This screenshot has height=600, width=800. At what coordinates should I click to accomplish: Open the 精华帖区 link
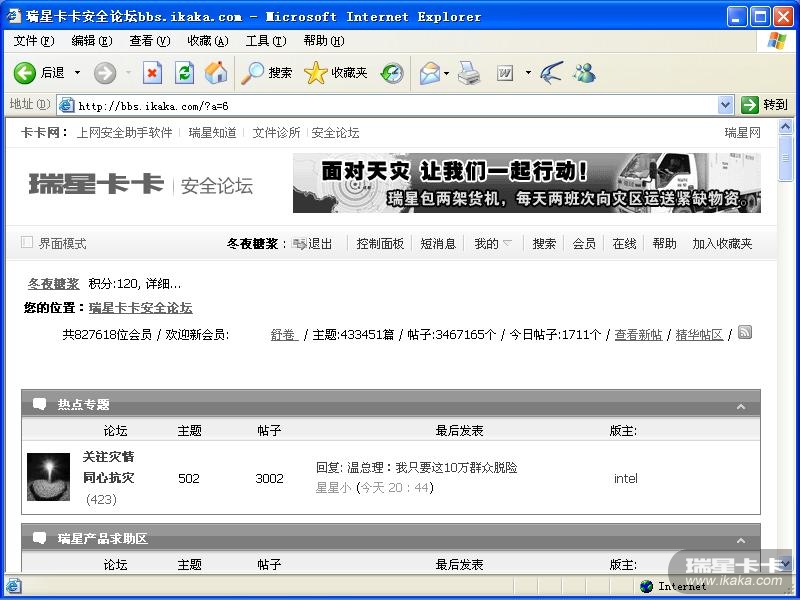(699, 335)
